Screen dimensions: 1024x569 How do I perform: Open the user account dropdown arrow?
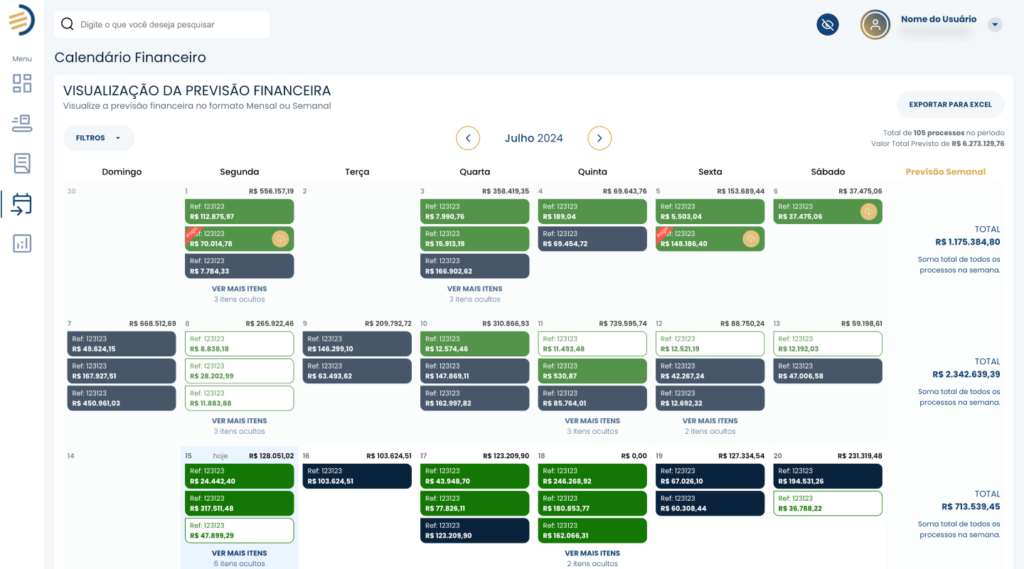click(x=994, y=25)
